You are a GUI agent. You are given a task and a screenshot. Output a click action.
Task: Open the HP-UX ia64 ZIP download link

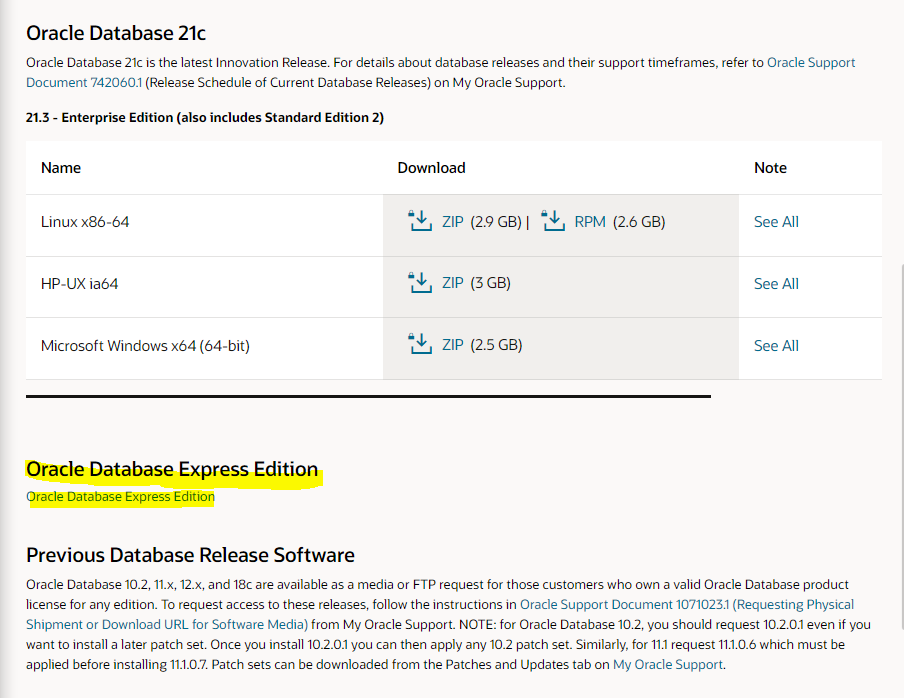pyautogui.click(x=453, y=283)
